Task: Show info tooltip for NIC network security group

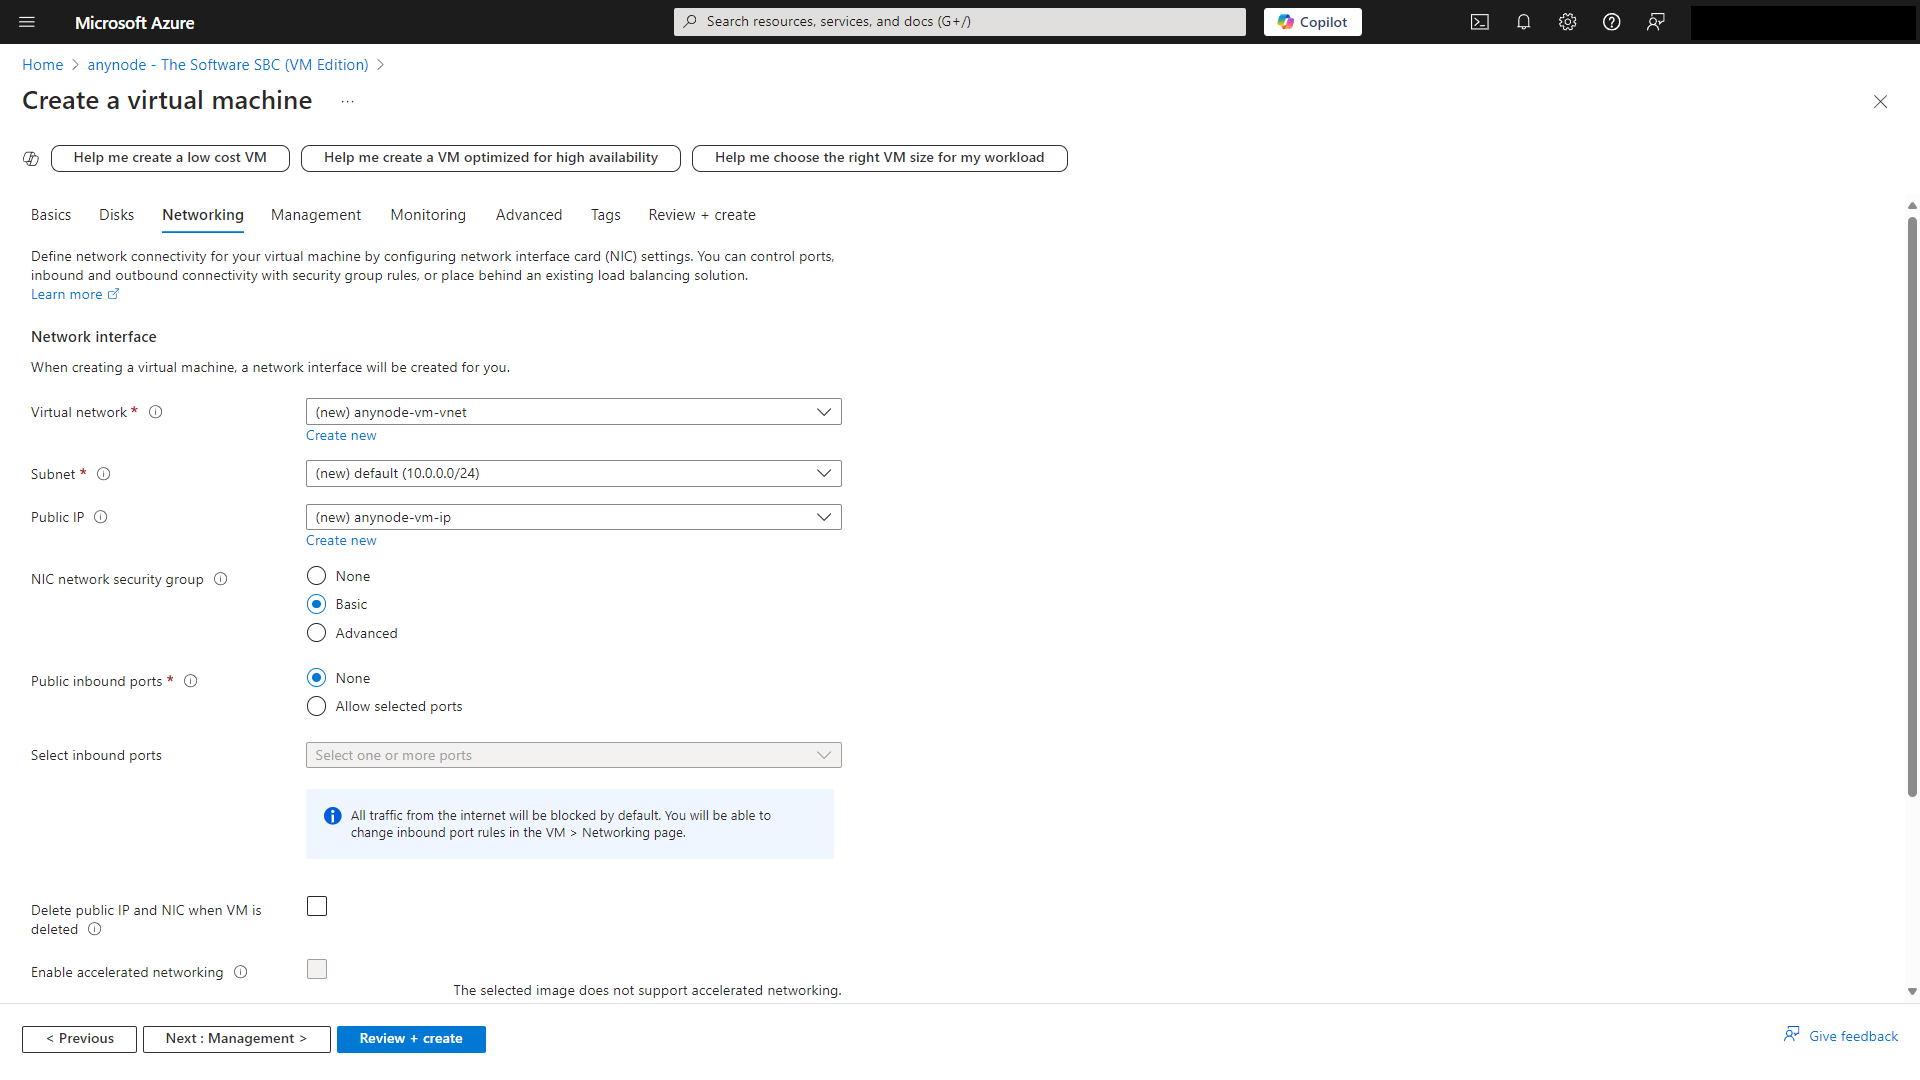Action: [x=221, y=579]
